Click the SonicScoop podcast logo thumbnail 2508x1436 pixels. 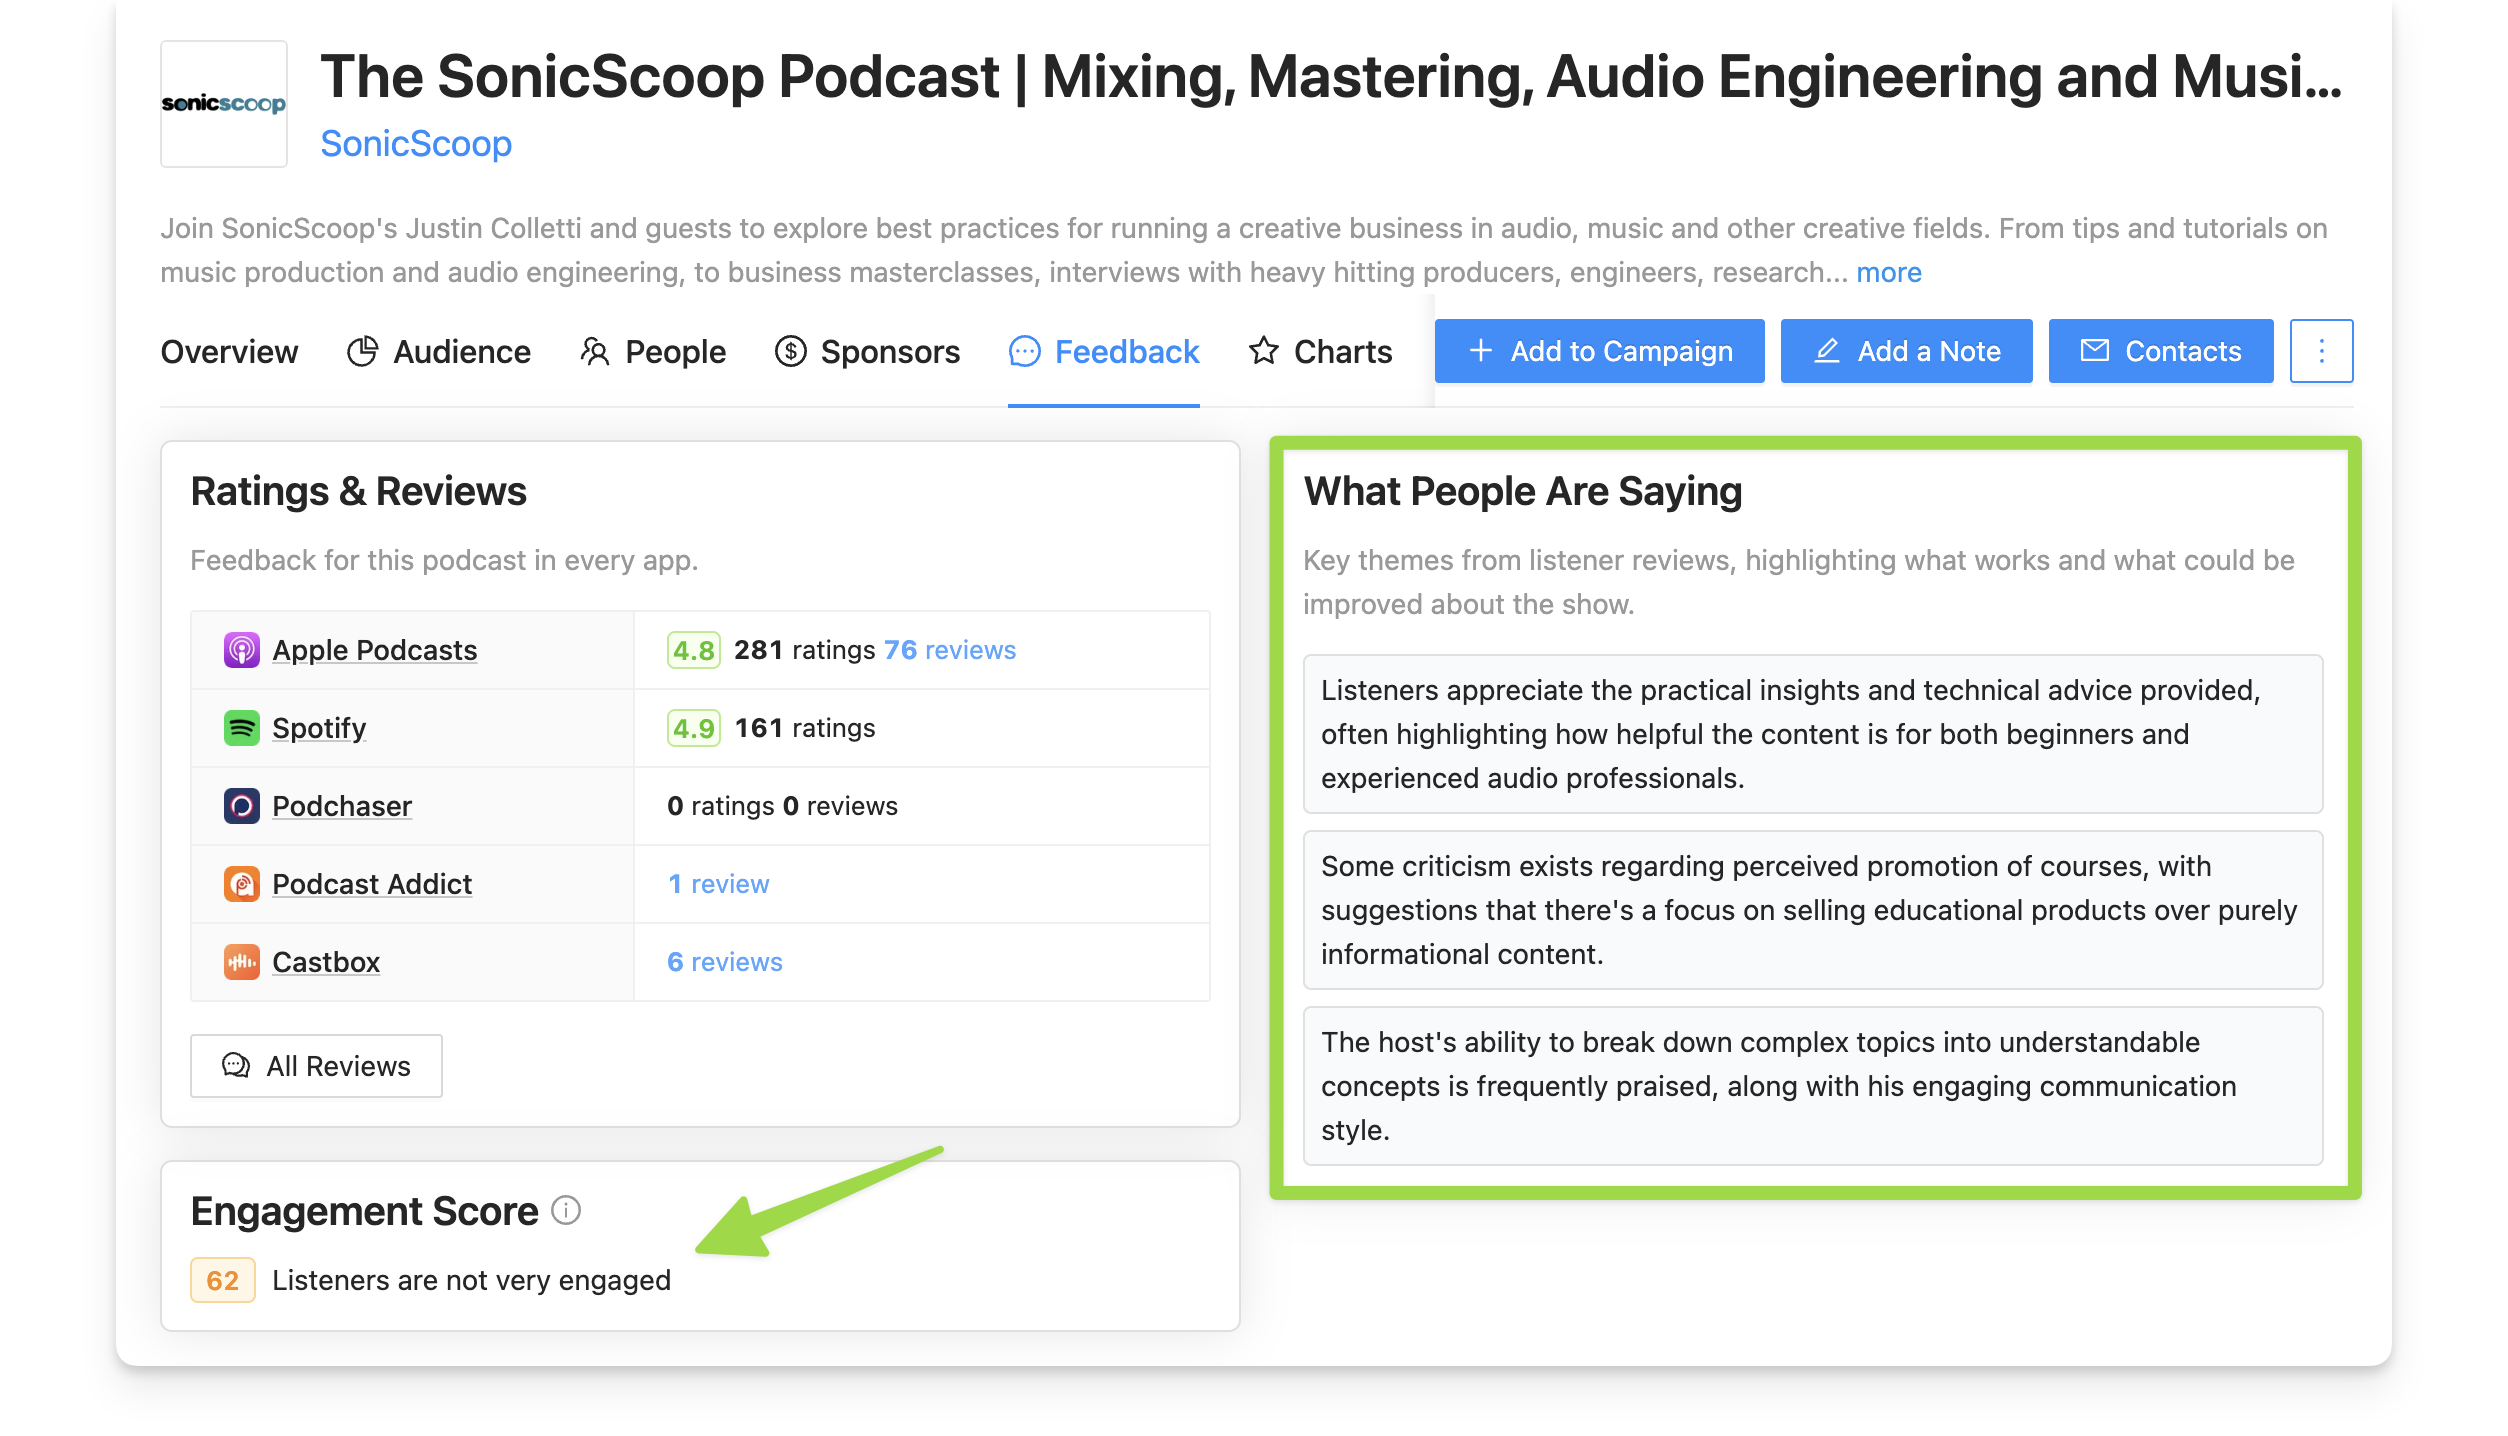coord(223,103)
